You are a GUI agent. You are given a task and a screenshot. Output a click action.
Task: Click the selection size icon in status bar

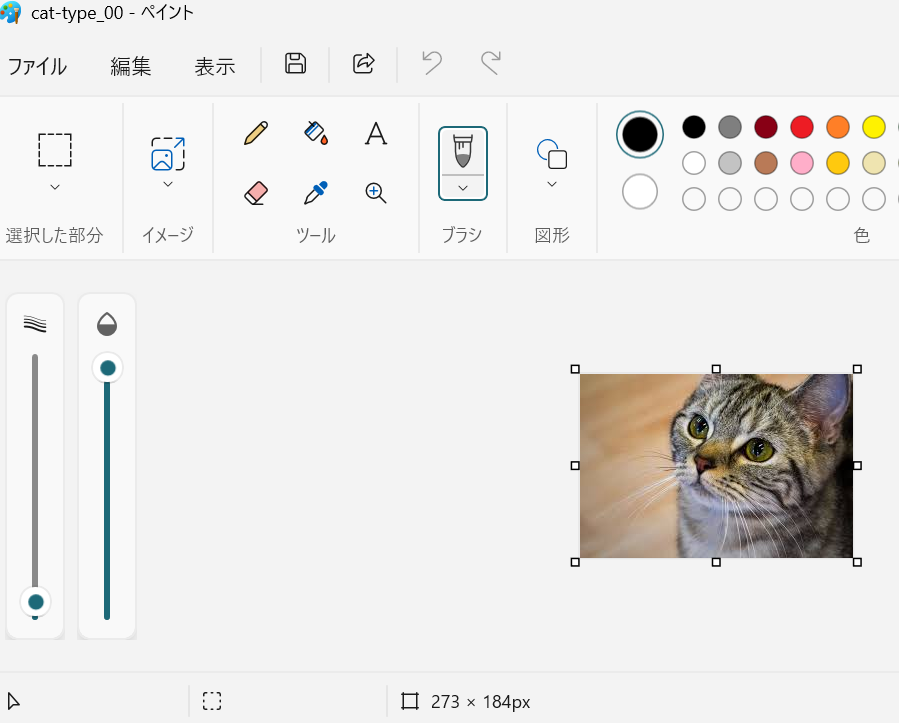point(212,701)
